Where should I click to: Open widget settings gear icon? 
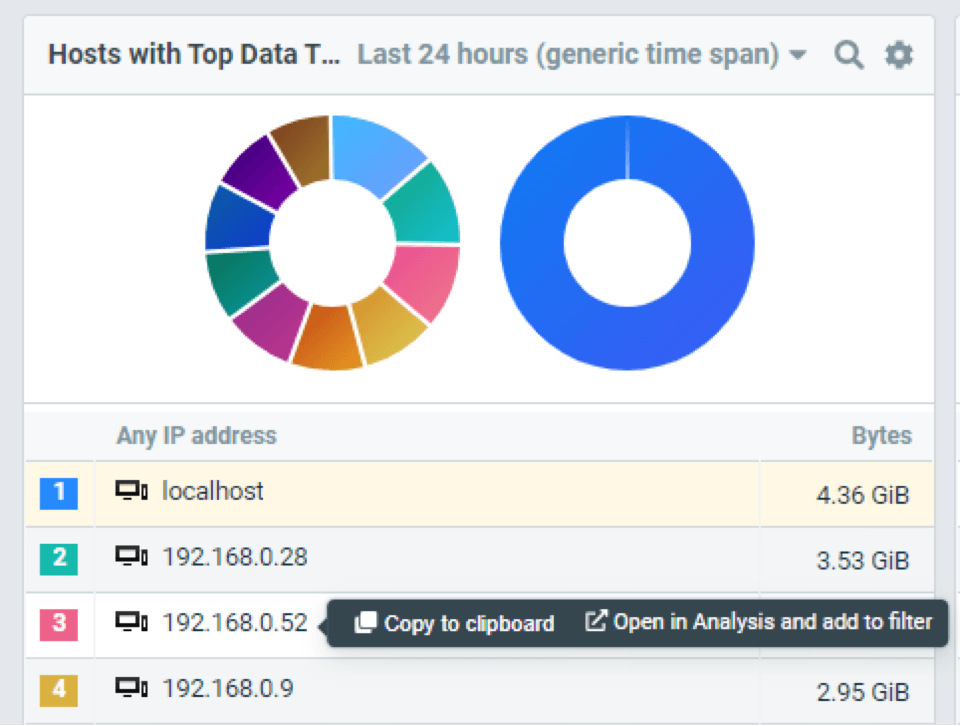pyautogui.click(x=899, y=55)
